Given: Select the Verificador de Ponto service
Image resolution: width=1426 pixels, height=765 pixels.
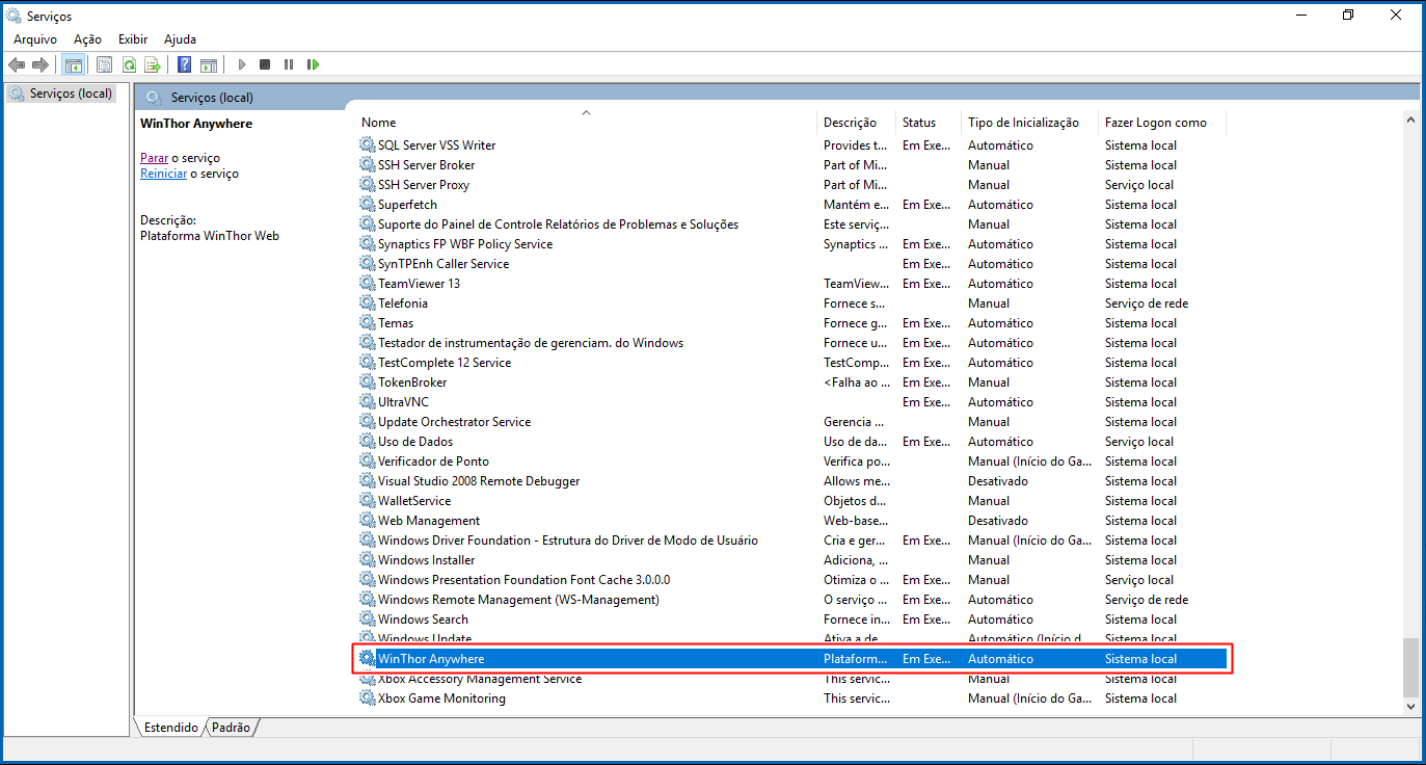Looking at the screenshot, I should click(x=792, y=461).
